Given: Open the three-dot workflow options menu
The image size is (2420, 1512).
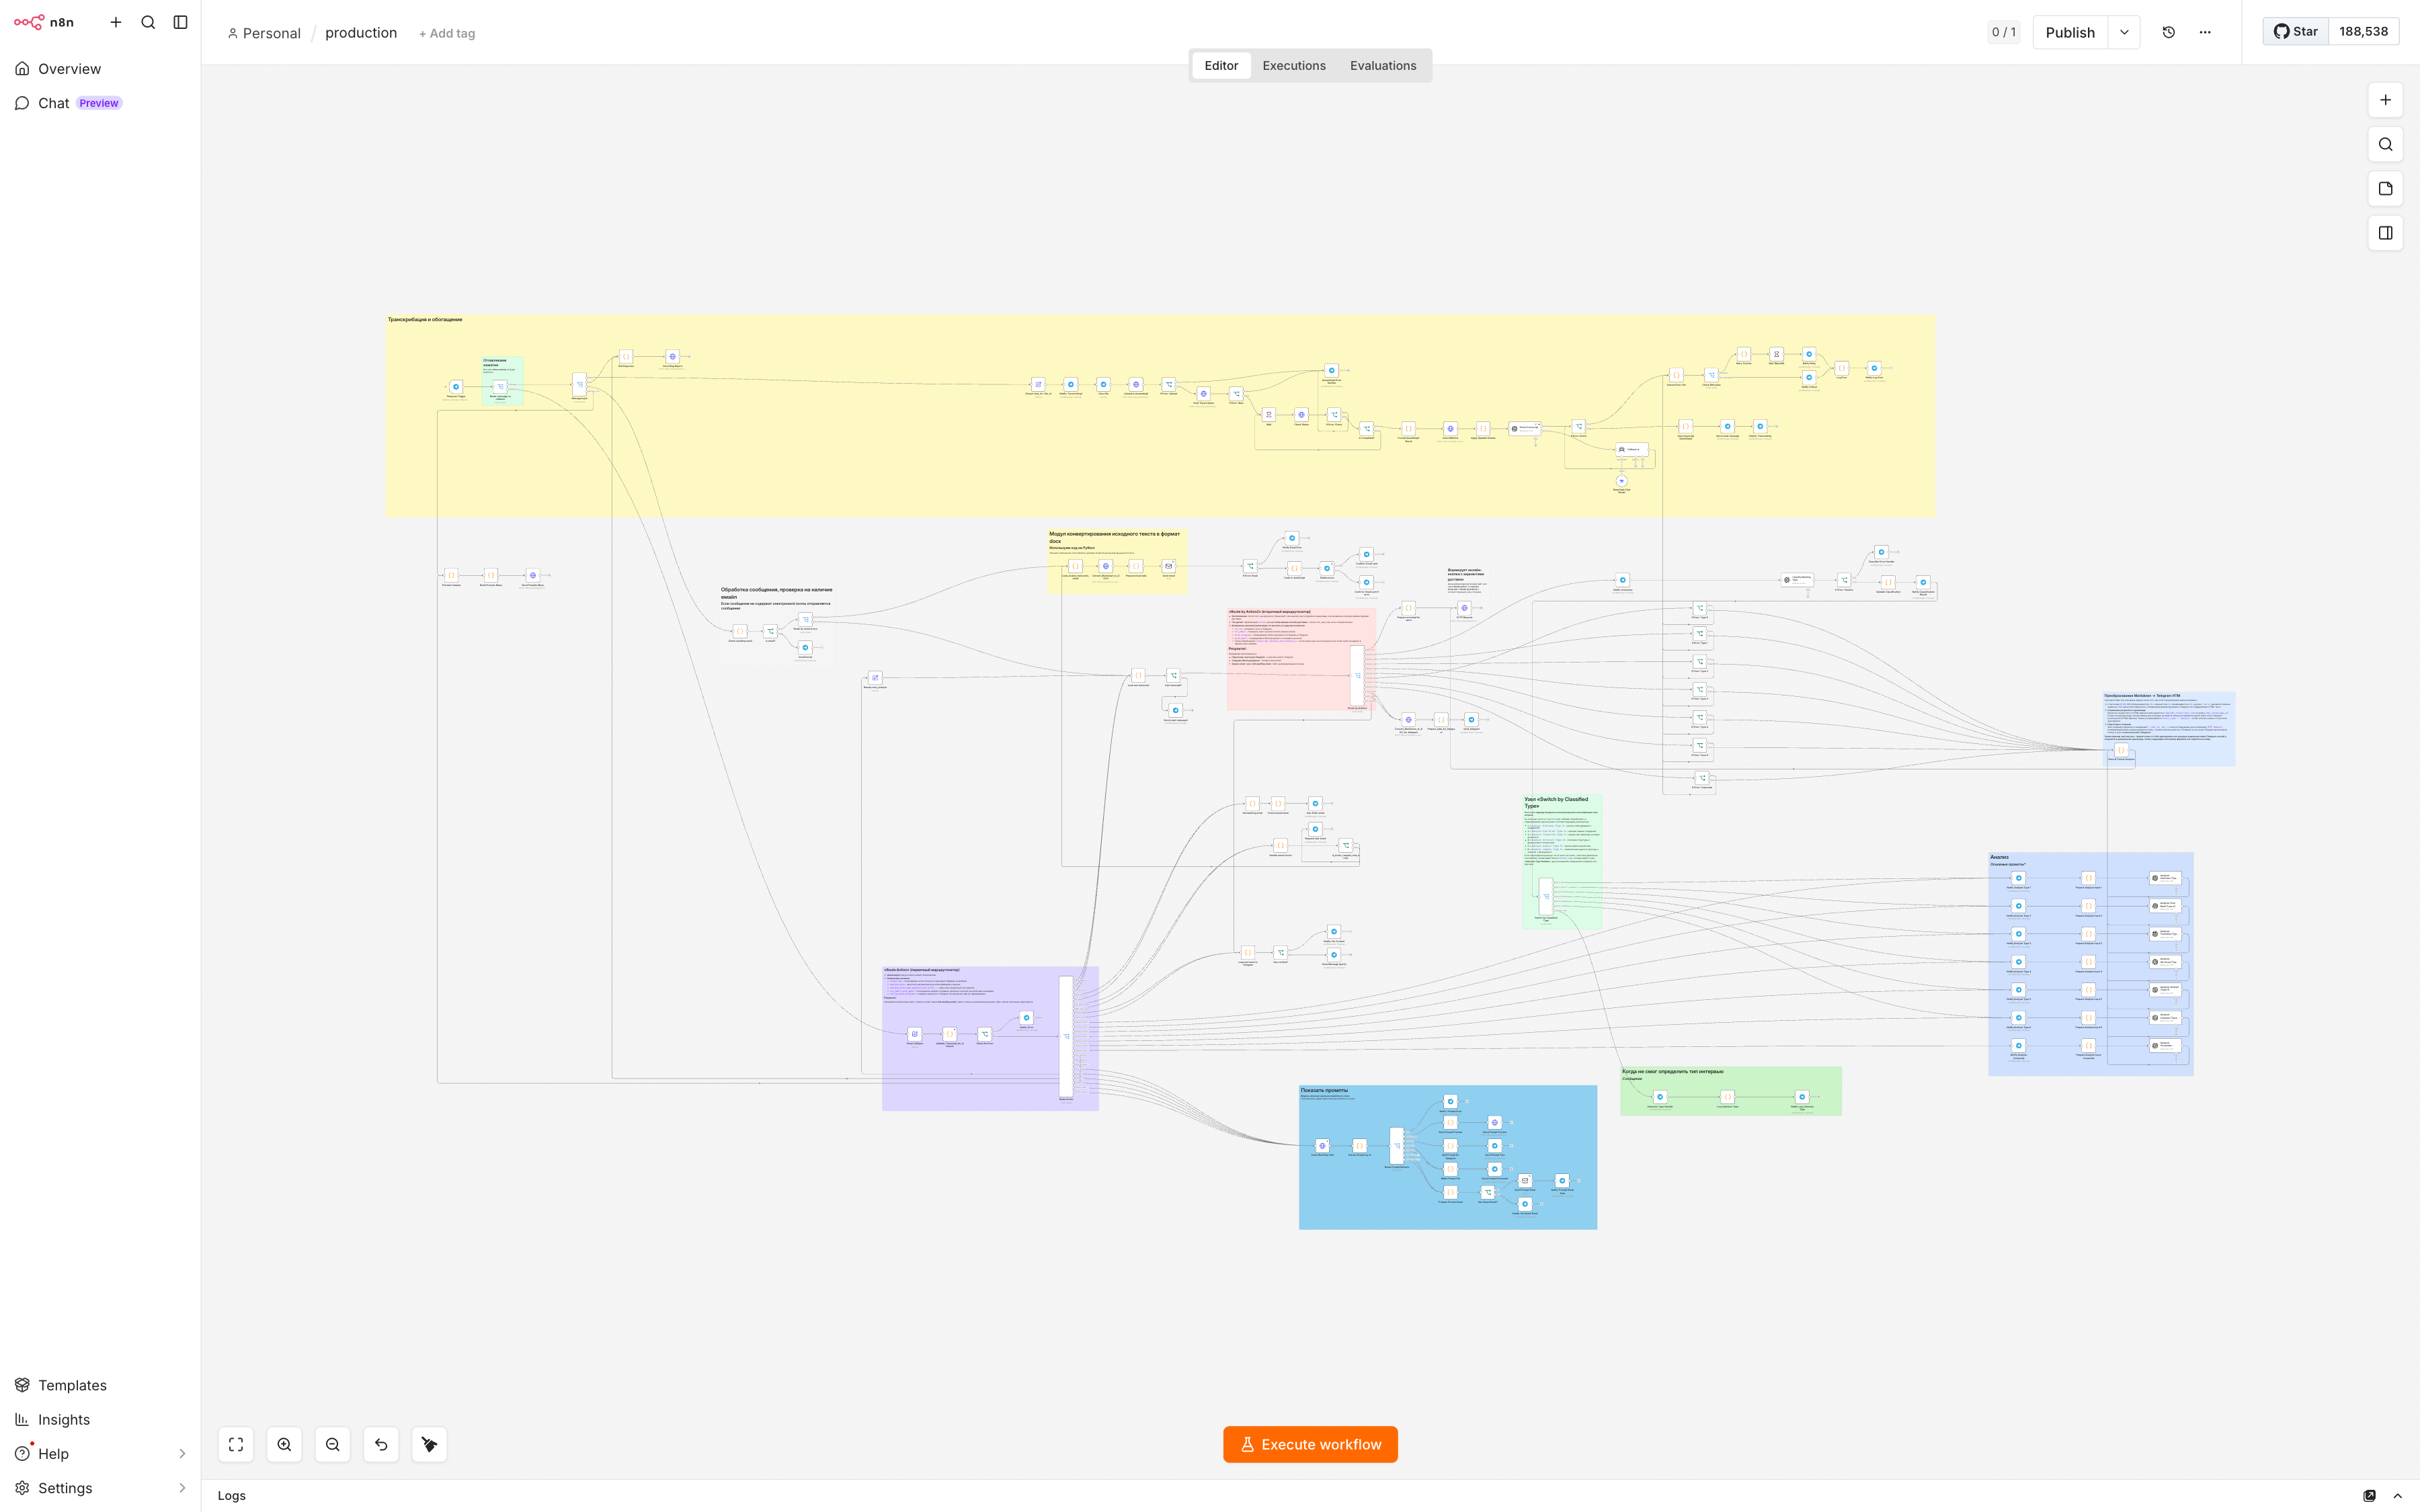Looking at the screenshot, I should (x=2205, y=32).
